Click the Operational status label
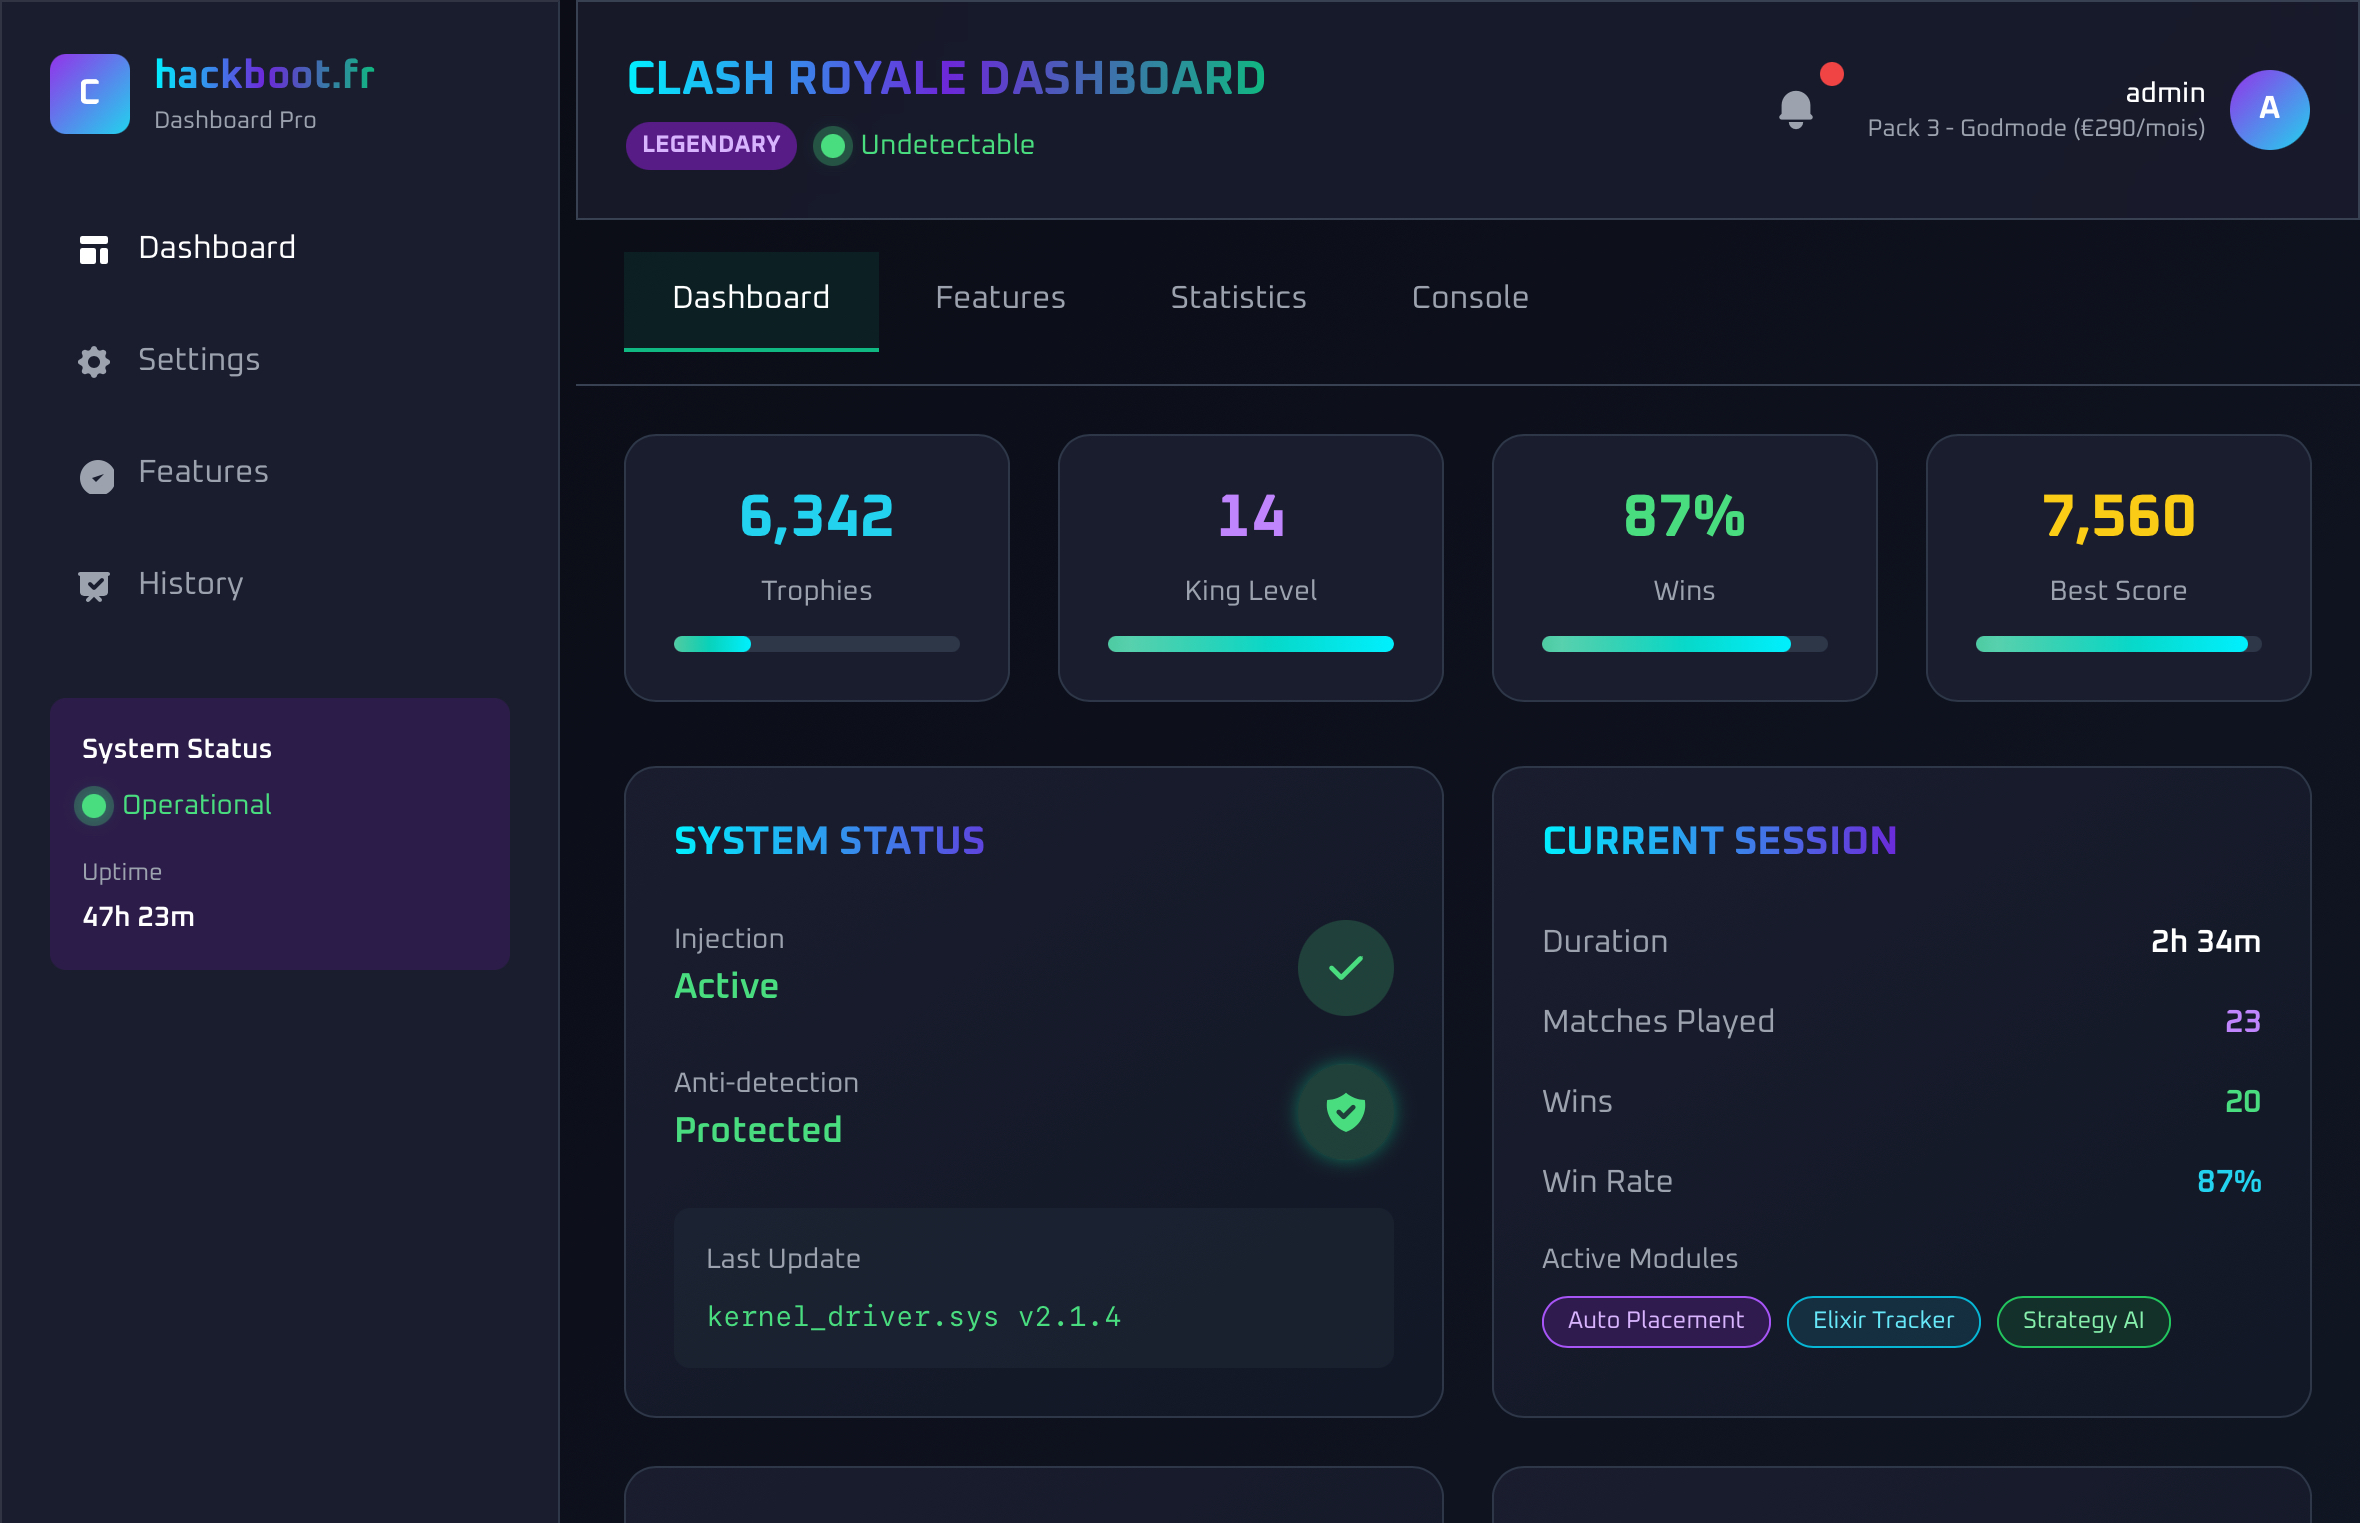Screen dimensions: 2360x1523 tap(197, 805)
